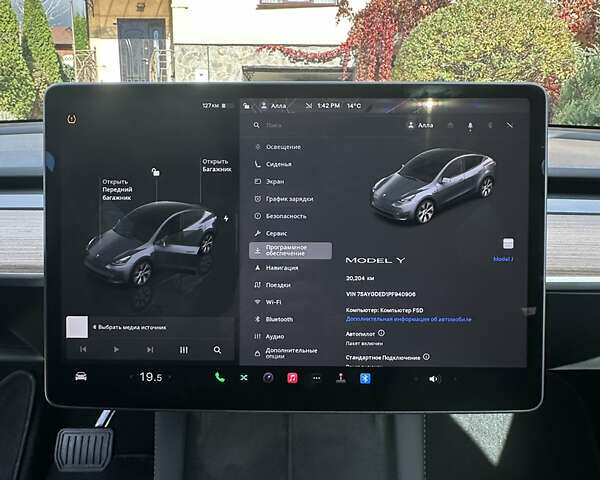The image size is (600, 480).
Task: Lower cabin temperature with left arrow
Action: click(x=131, y=377)
